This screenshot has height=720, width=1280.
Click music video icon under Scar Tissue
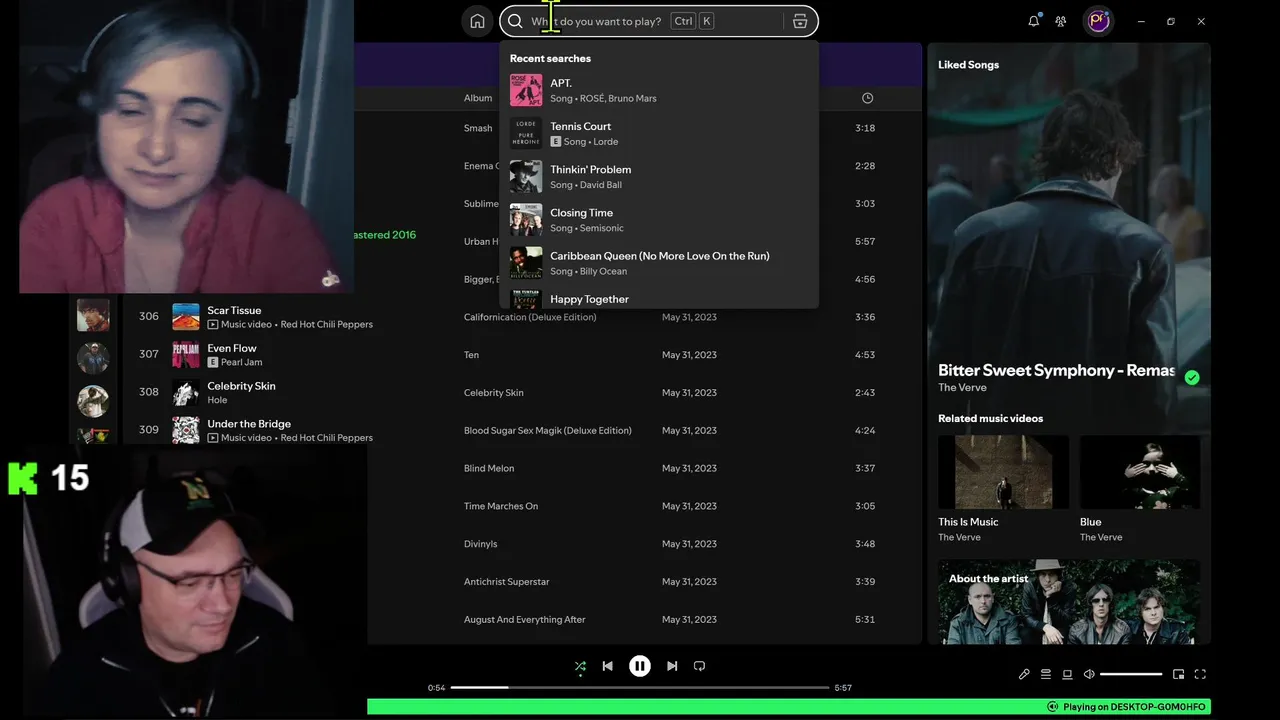point(213,325)
